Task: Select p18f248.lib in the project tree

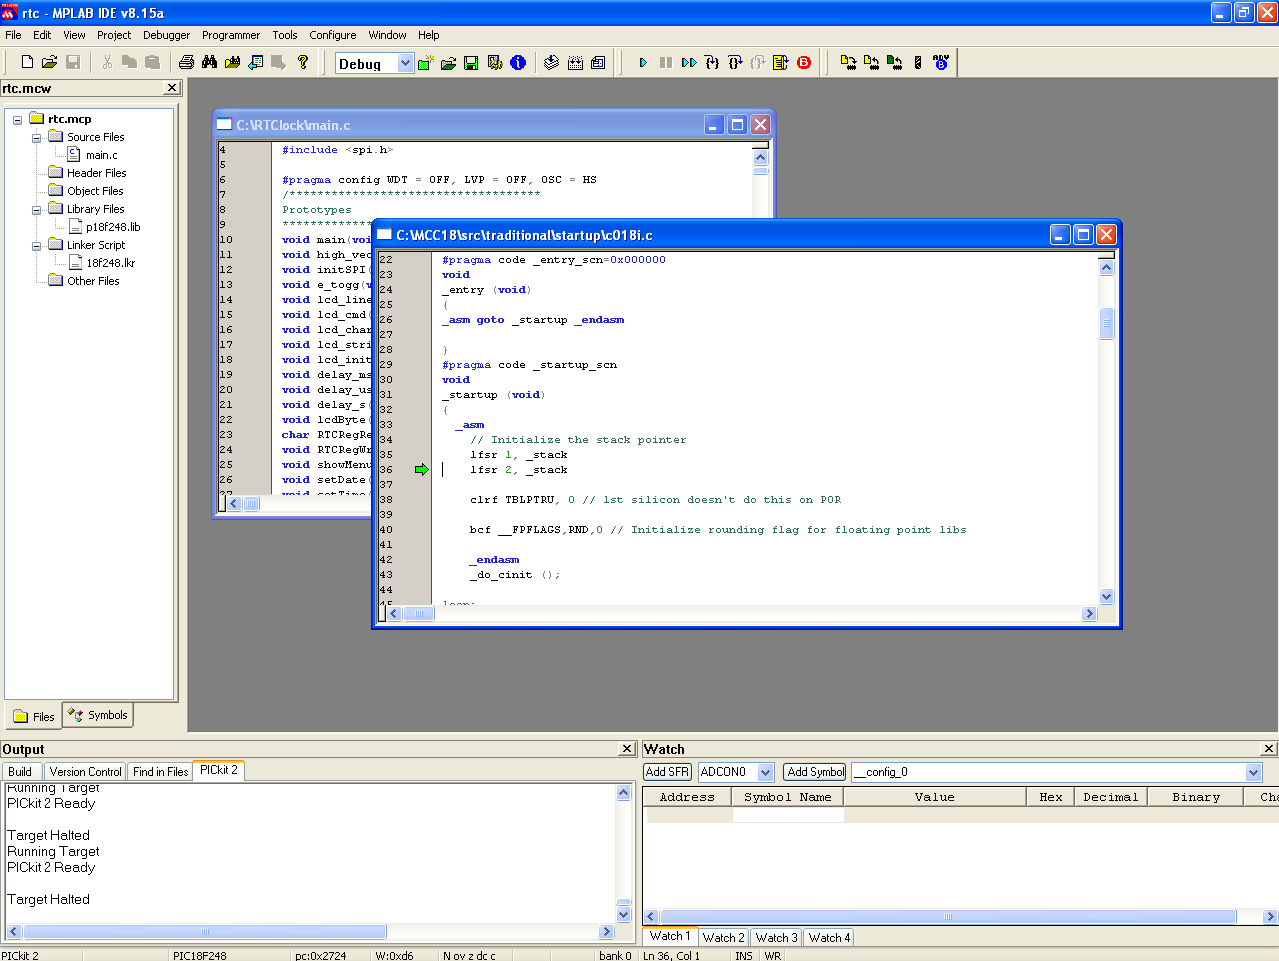Action: click(x=112, y=227)
